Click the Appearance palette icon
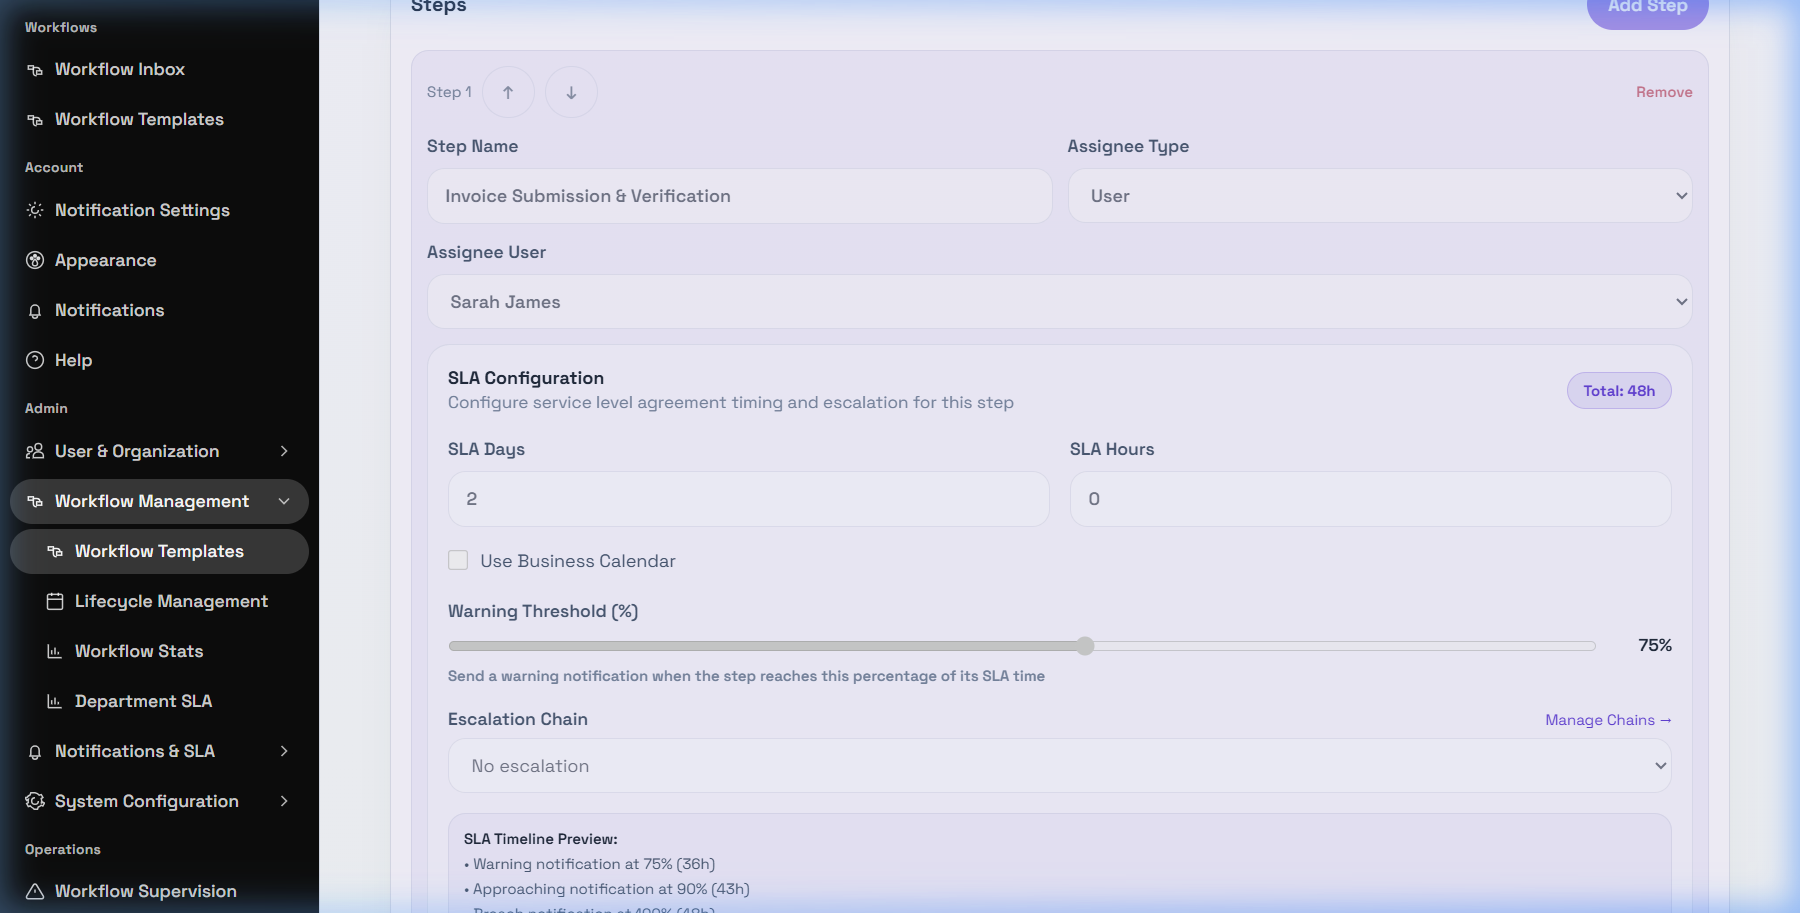The height and width of the screenshot is (913, 1800). [35, 260]
